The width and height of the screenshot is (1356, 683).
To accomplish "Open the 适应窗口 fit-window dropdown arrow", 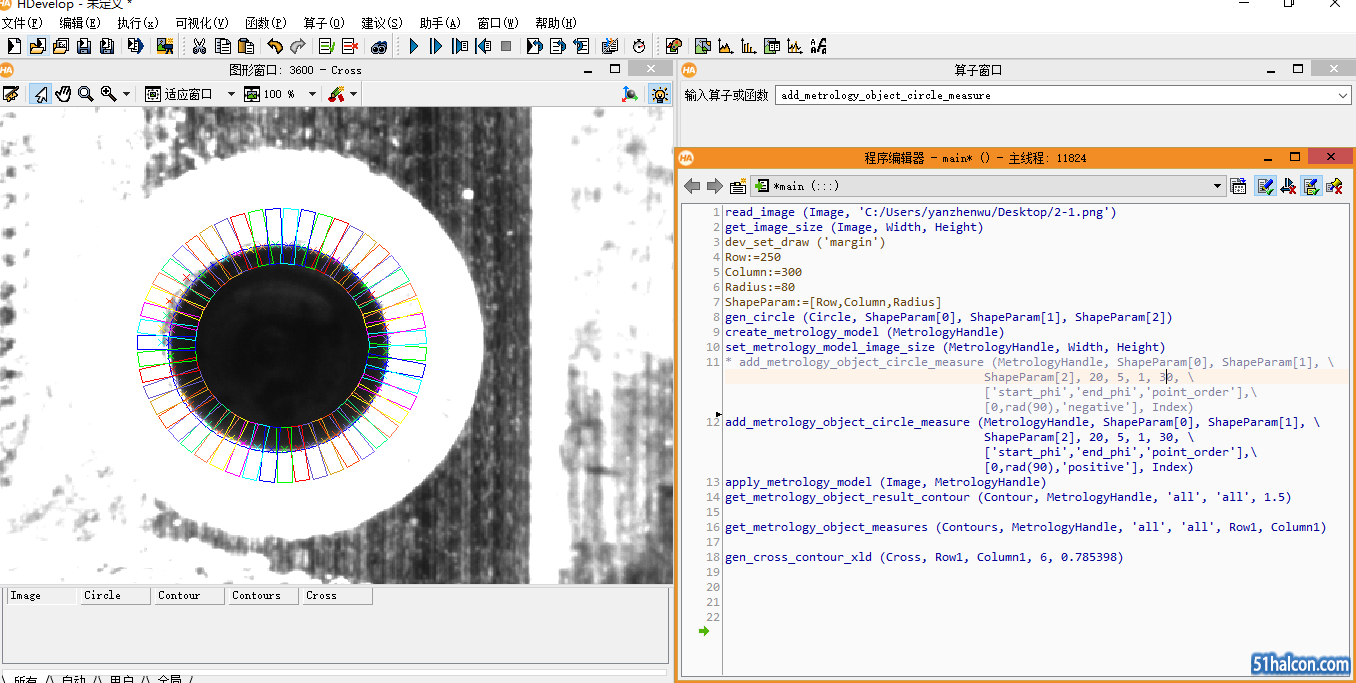I will [231, 94].
